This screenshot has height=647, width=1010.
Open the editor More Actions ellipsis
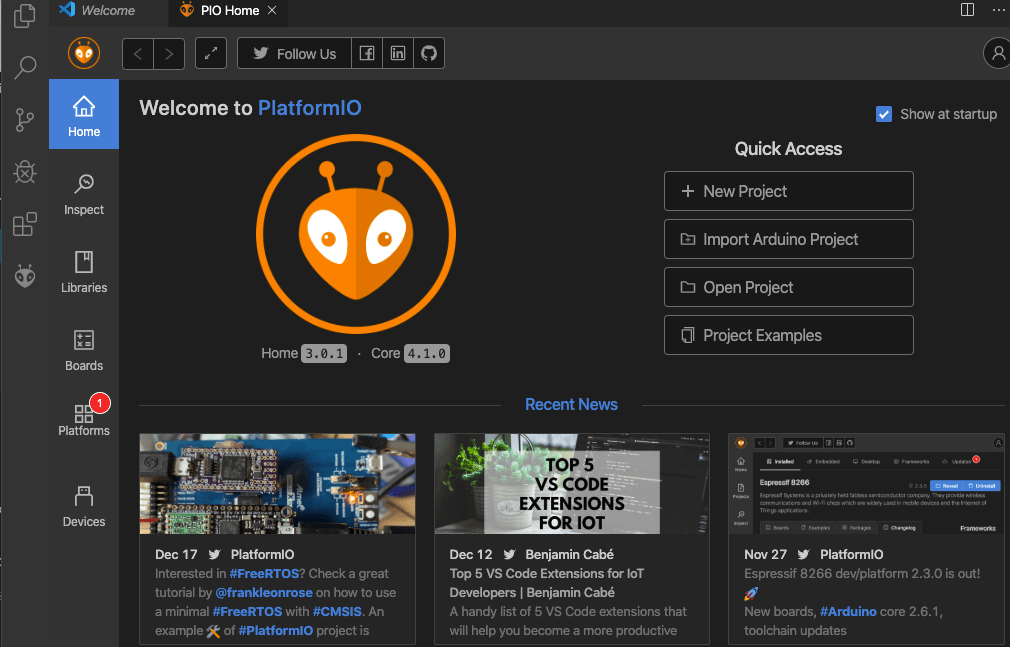[998, 10]
